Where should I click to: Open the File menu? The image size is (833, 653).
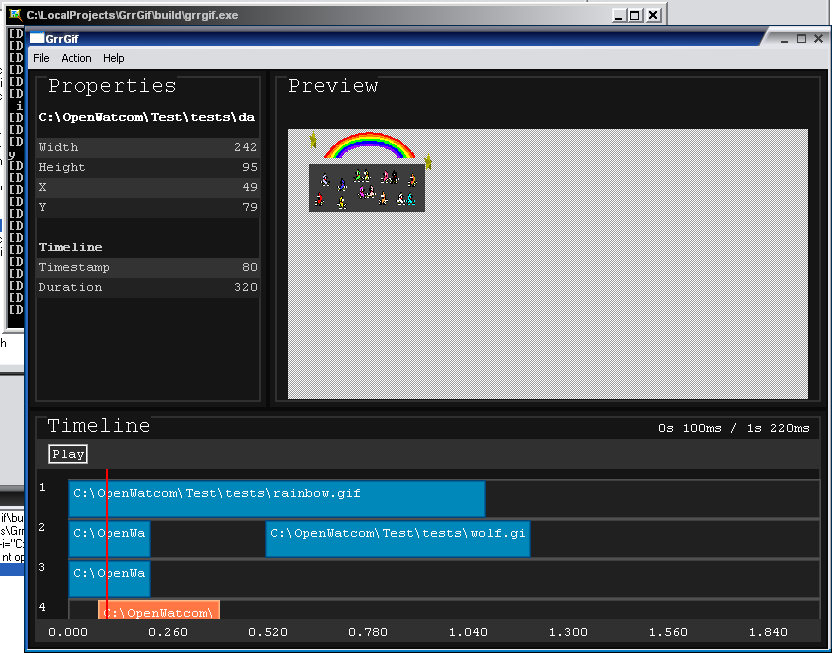click(x=41, y=59)
